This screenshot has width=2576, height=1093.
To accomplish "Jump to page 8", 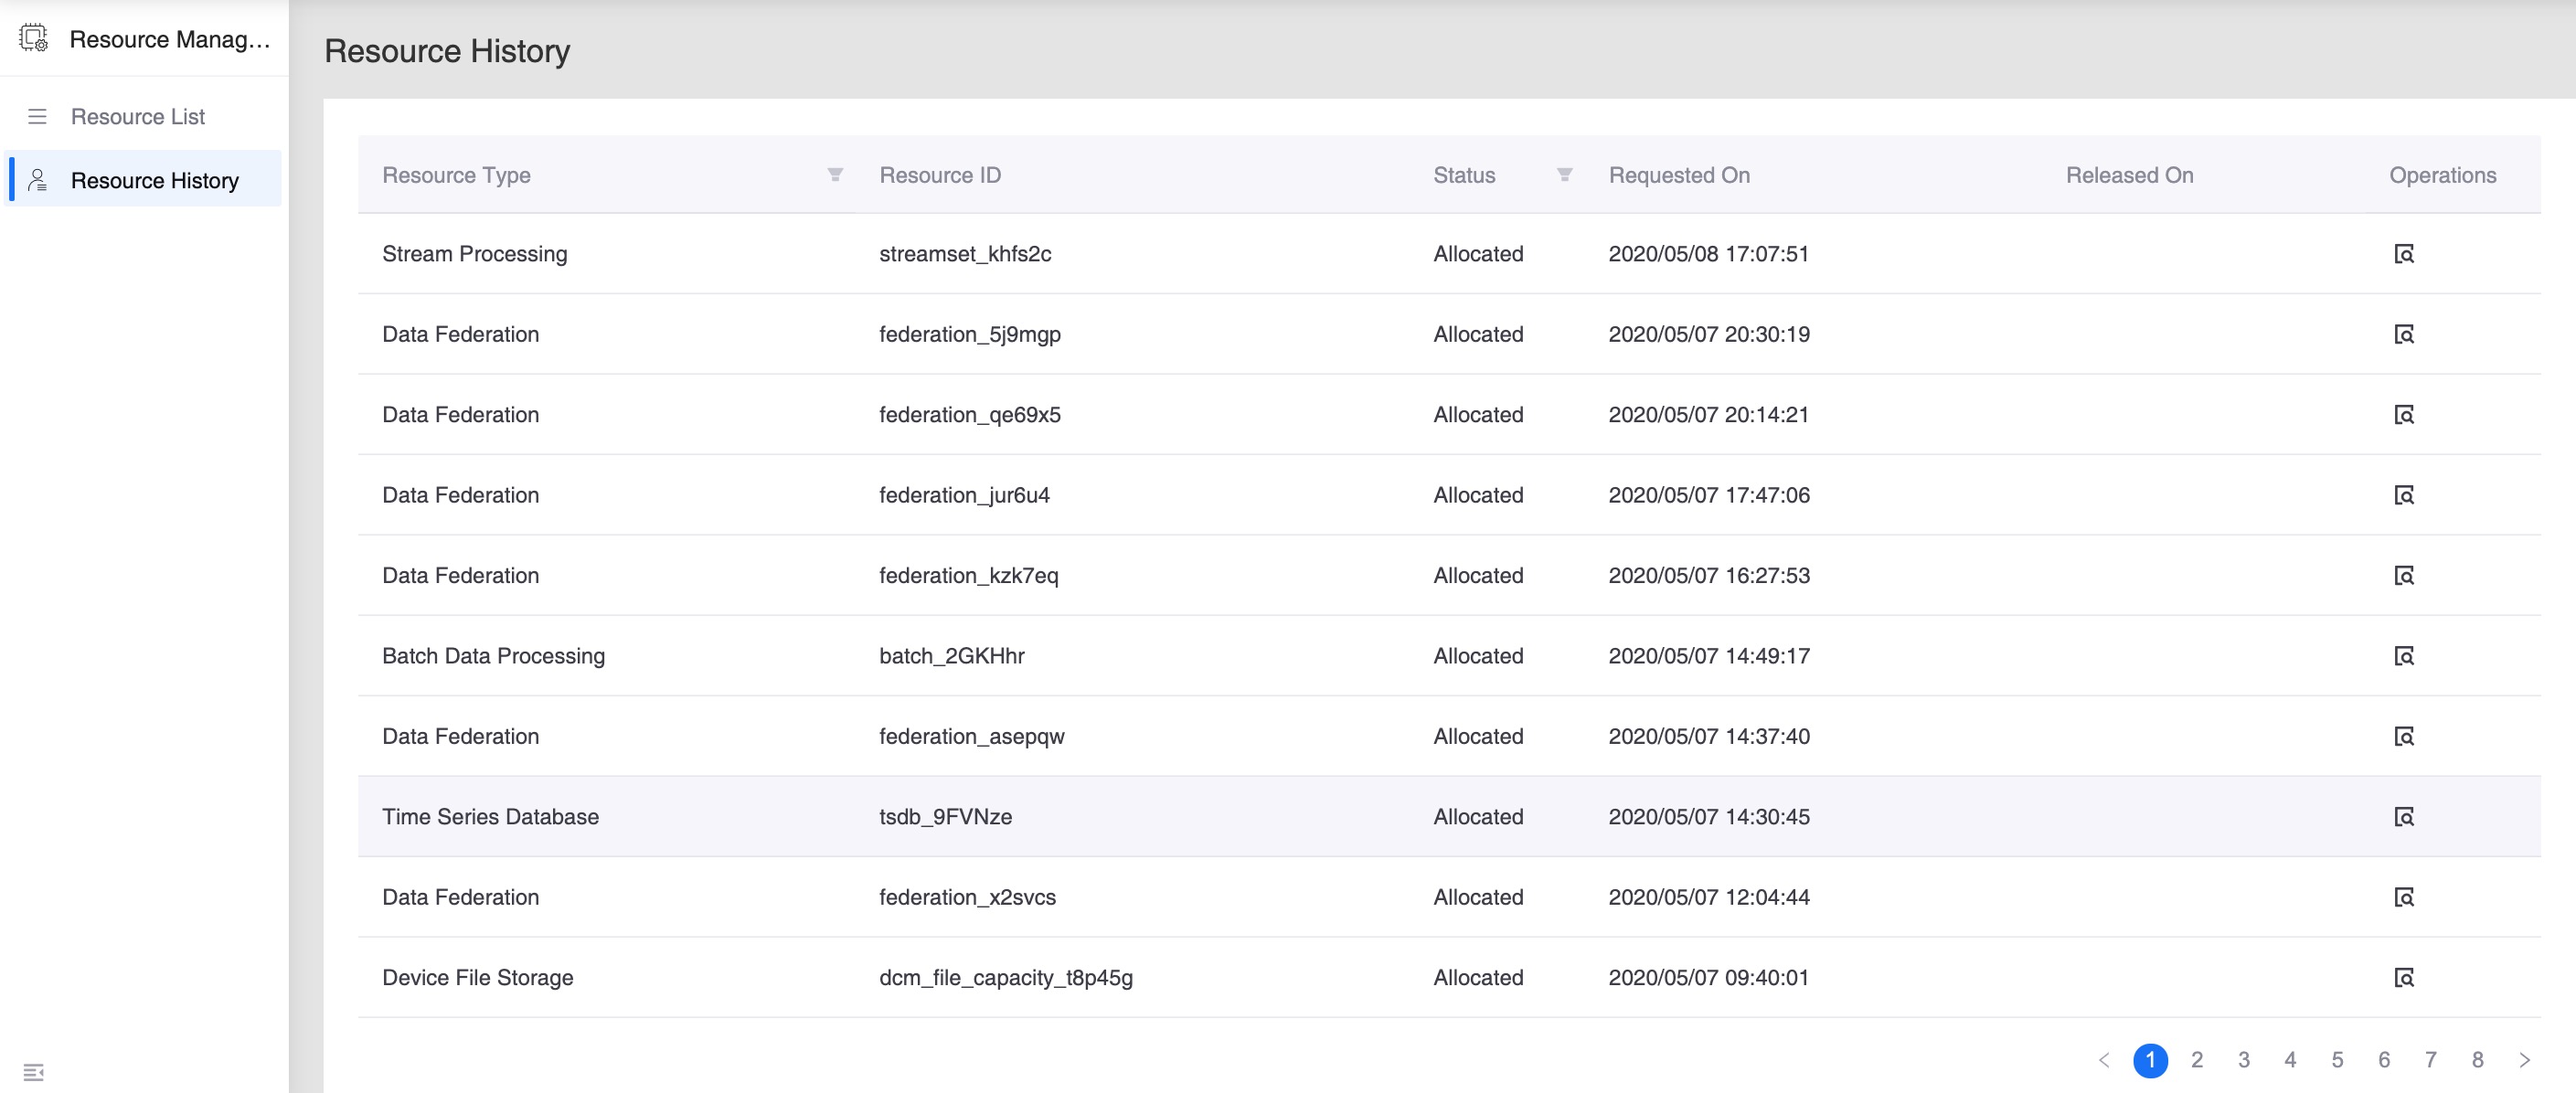I will 2477,1060.
